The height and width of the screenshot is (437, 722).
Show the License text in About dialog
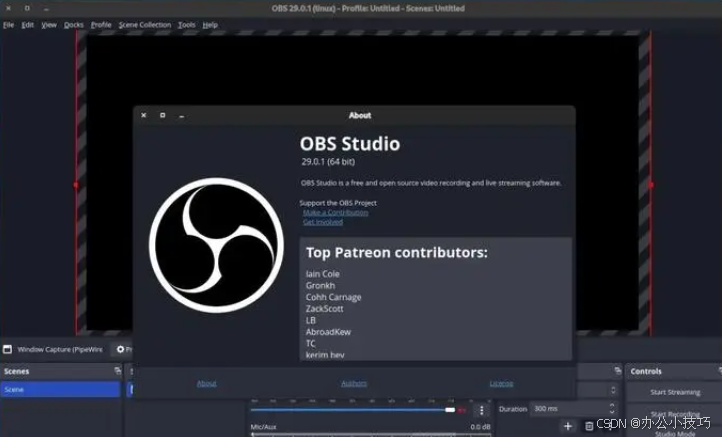[x=501, y=383]
